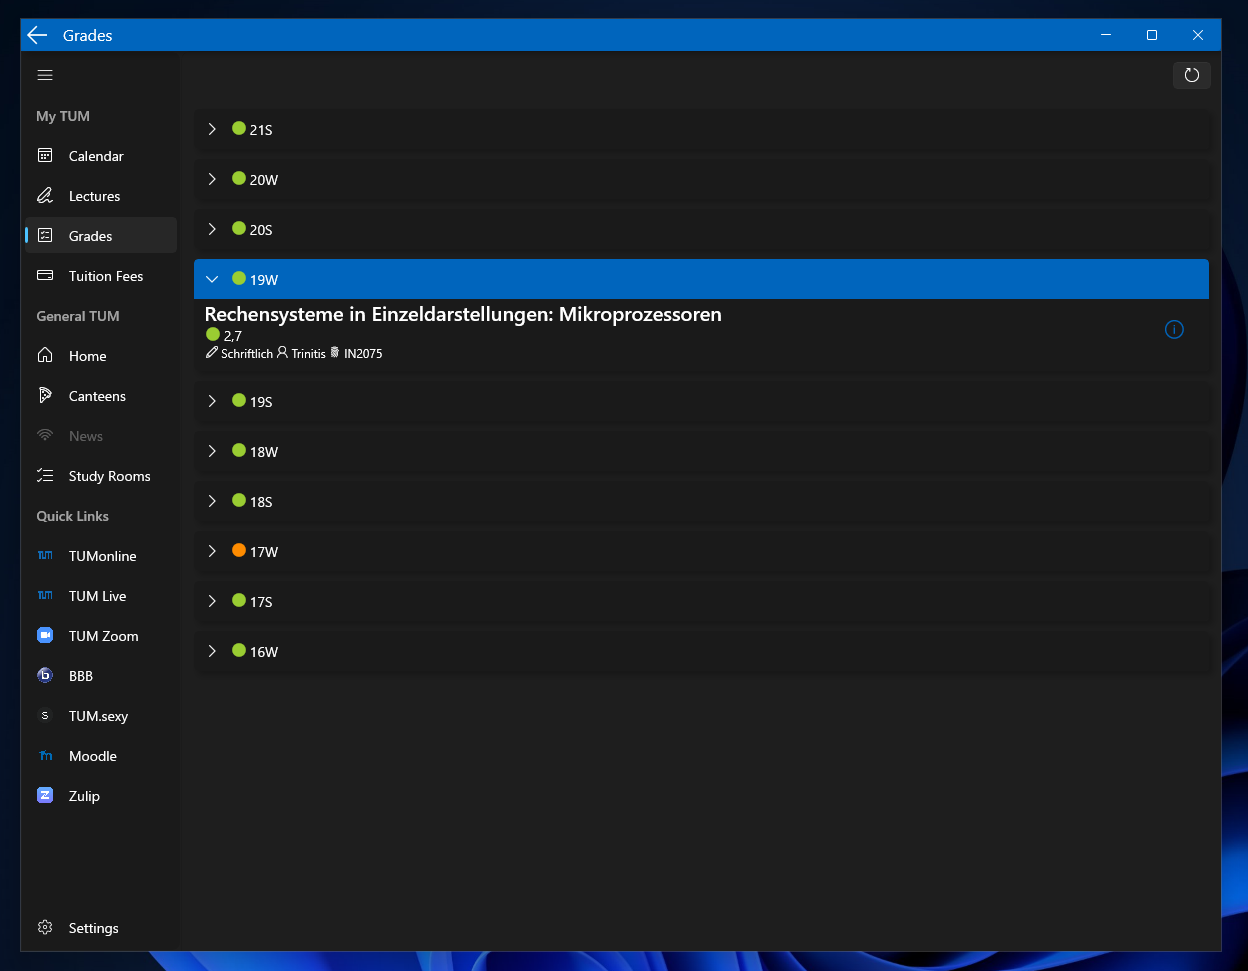The height and width of the screenshot is (971, 1248).
Task: Collapse the 19W semester chevron
Action: [x=212, y=279]
